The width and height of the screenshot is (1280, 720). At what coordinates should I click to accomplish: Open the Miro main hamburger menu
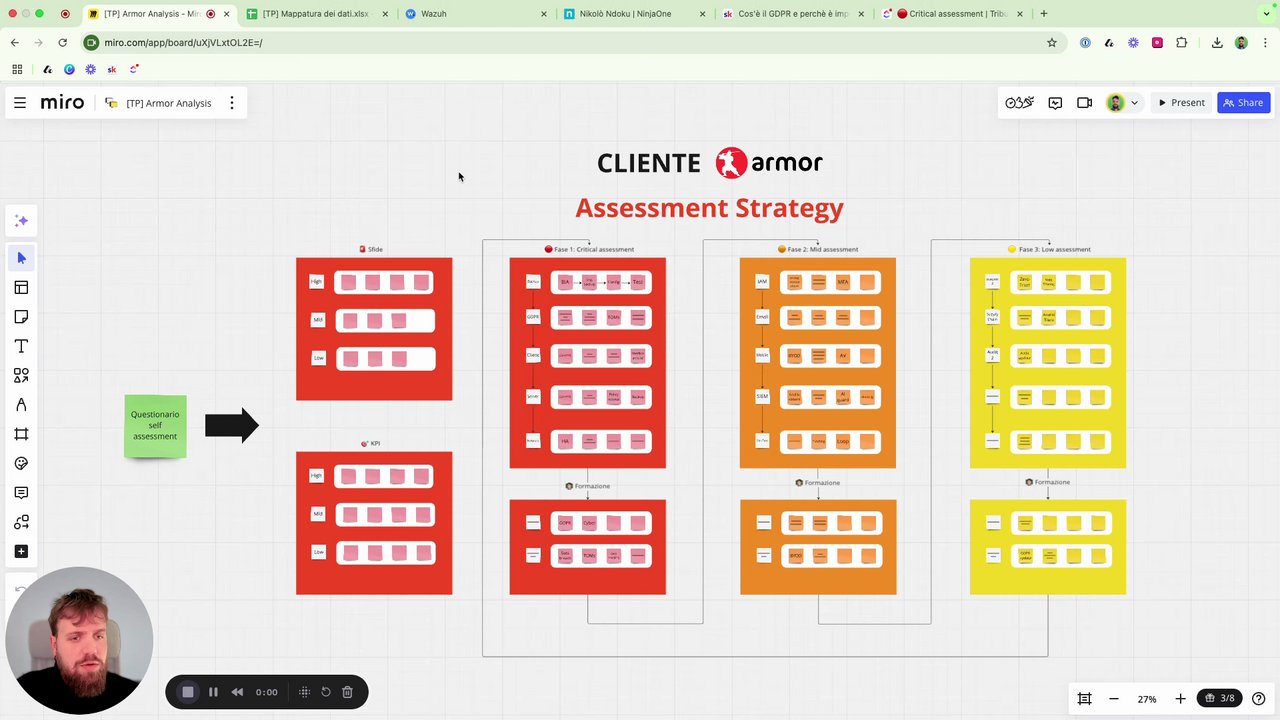point(20,103)
